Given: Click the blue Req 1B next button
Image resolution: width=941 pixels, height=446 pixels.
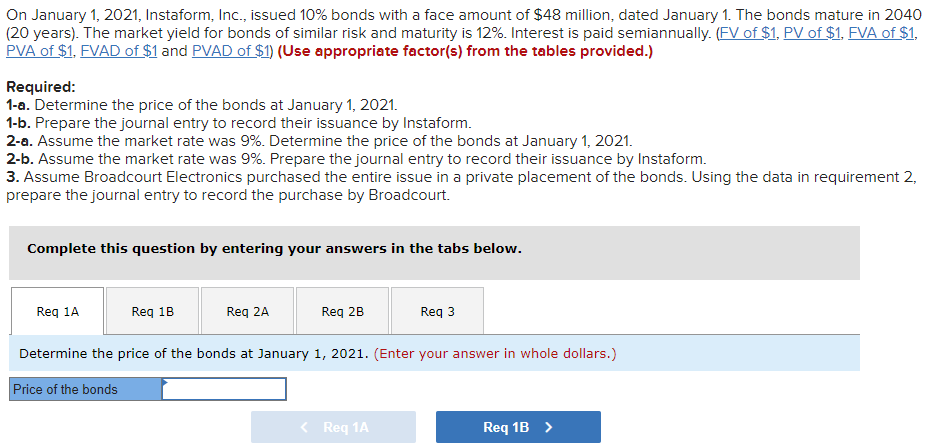Looking at the screenshot, I should pyautogui.click(x=518, y=427).
